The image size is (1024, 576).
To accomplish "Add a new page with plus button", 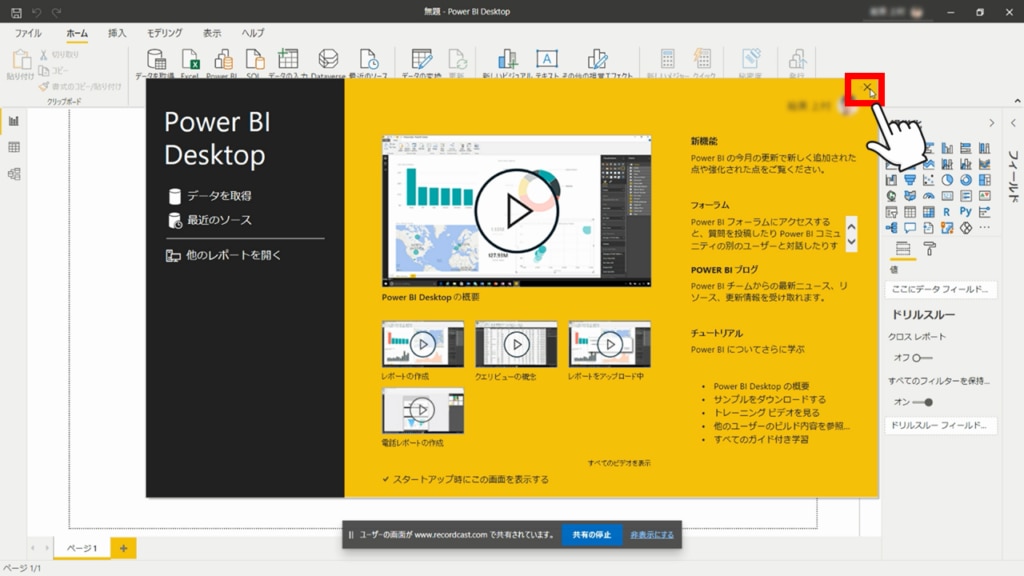I will pos(123,548).
